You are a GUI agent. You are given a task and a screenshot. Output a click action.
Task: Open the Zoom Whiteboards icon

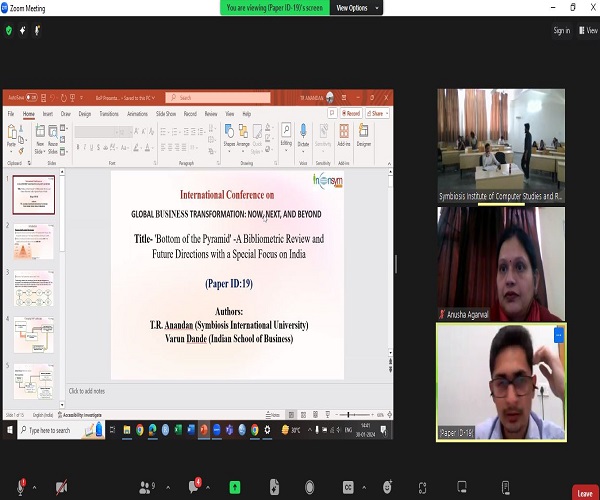[x=462, y=487]
